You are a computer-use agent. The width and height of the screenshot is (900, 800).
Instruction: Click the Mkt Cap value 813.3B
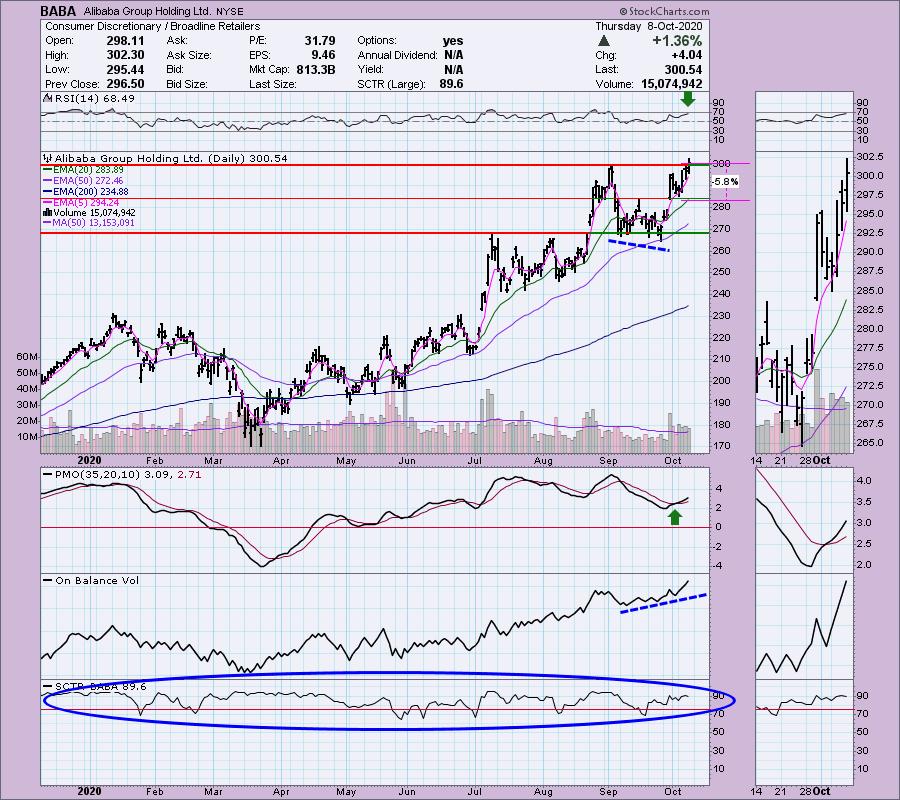316,69
